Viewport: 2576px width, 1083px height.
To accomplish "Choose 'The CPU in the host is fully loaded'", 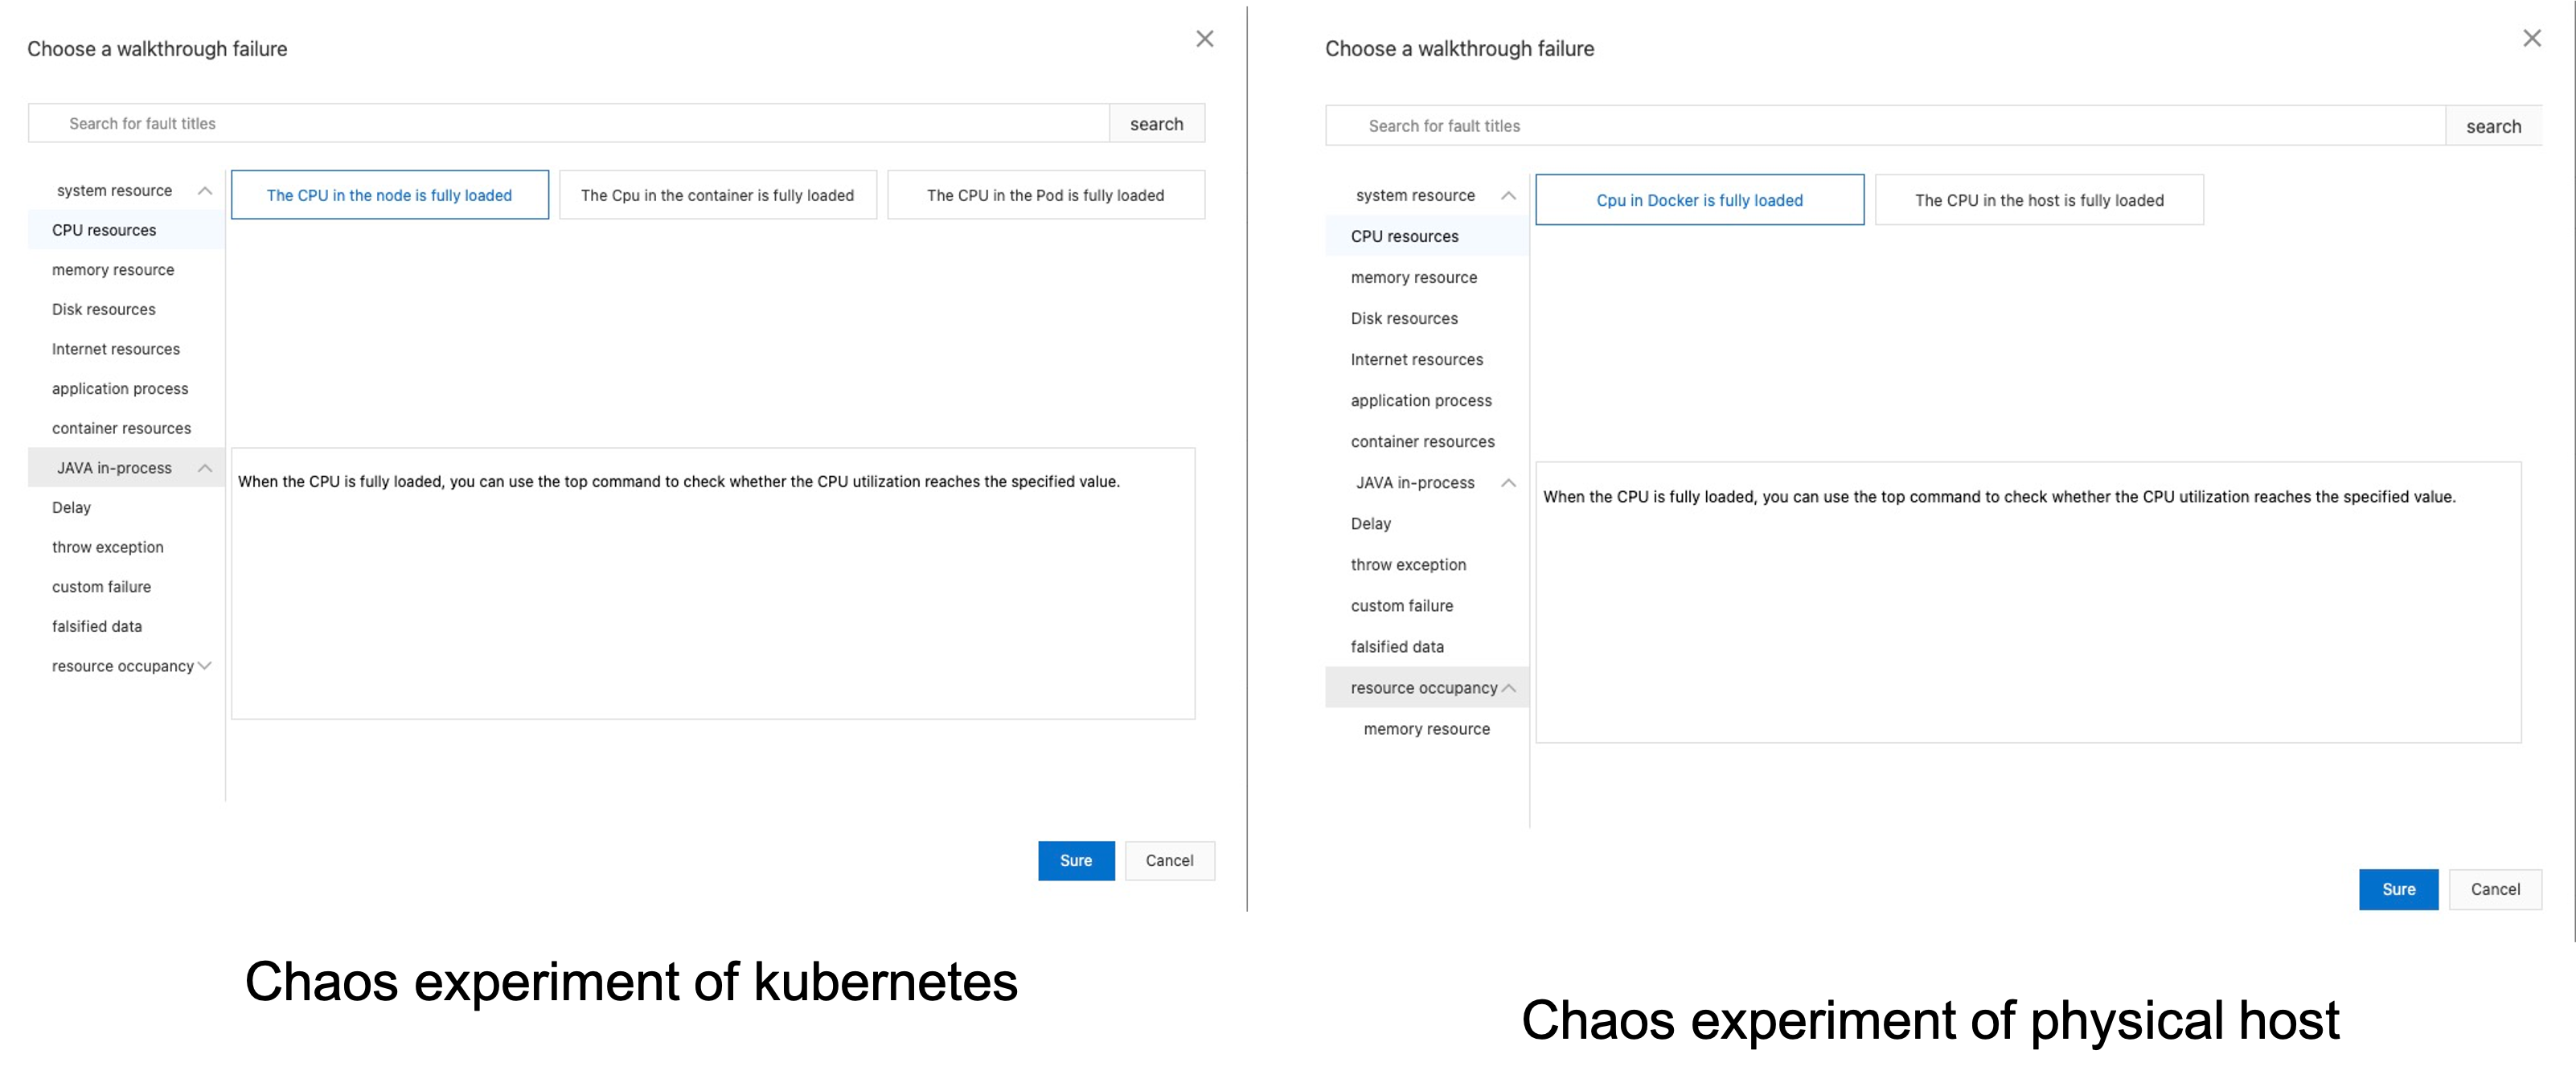I will point(2038,200).
